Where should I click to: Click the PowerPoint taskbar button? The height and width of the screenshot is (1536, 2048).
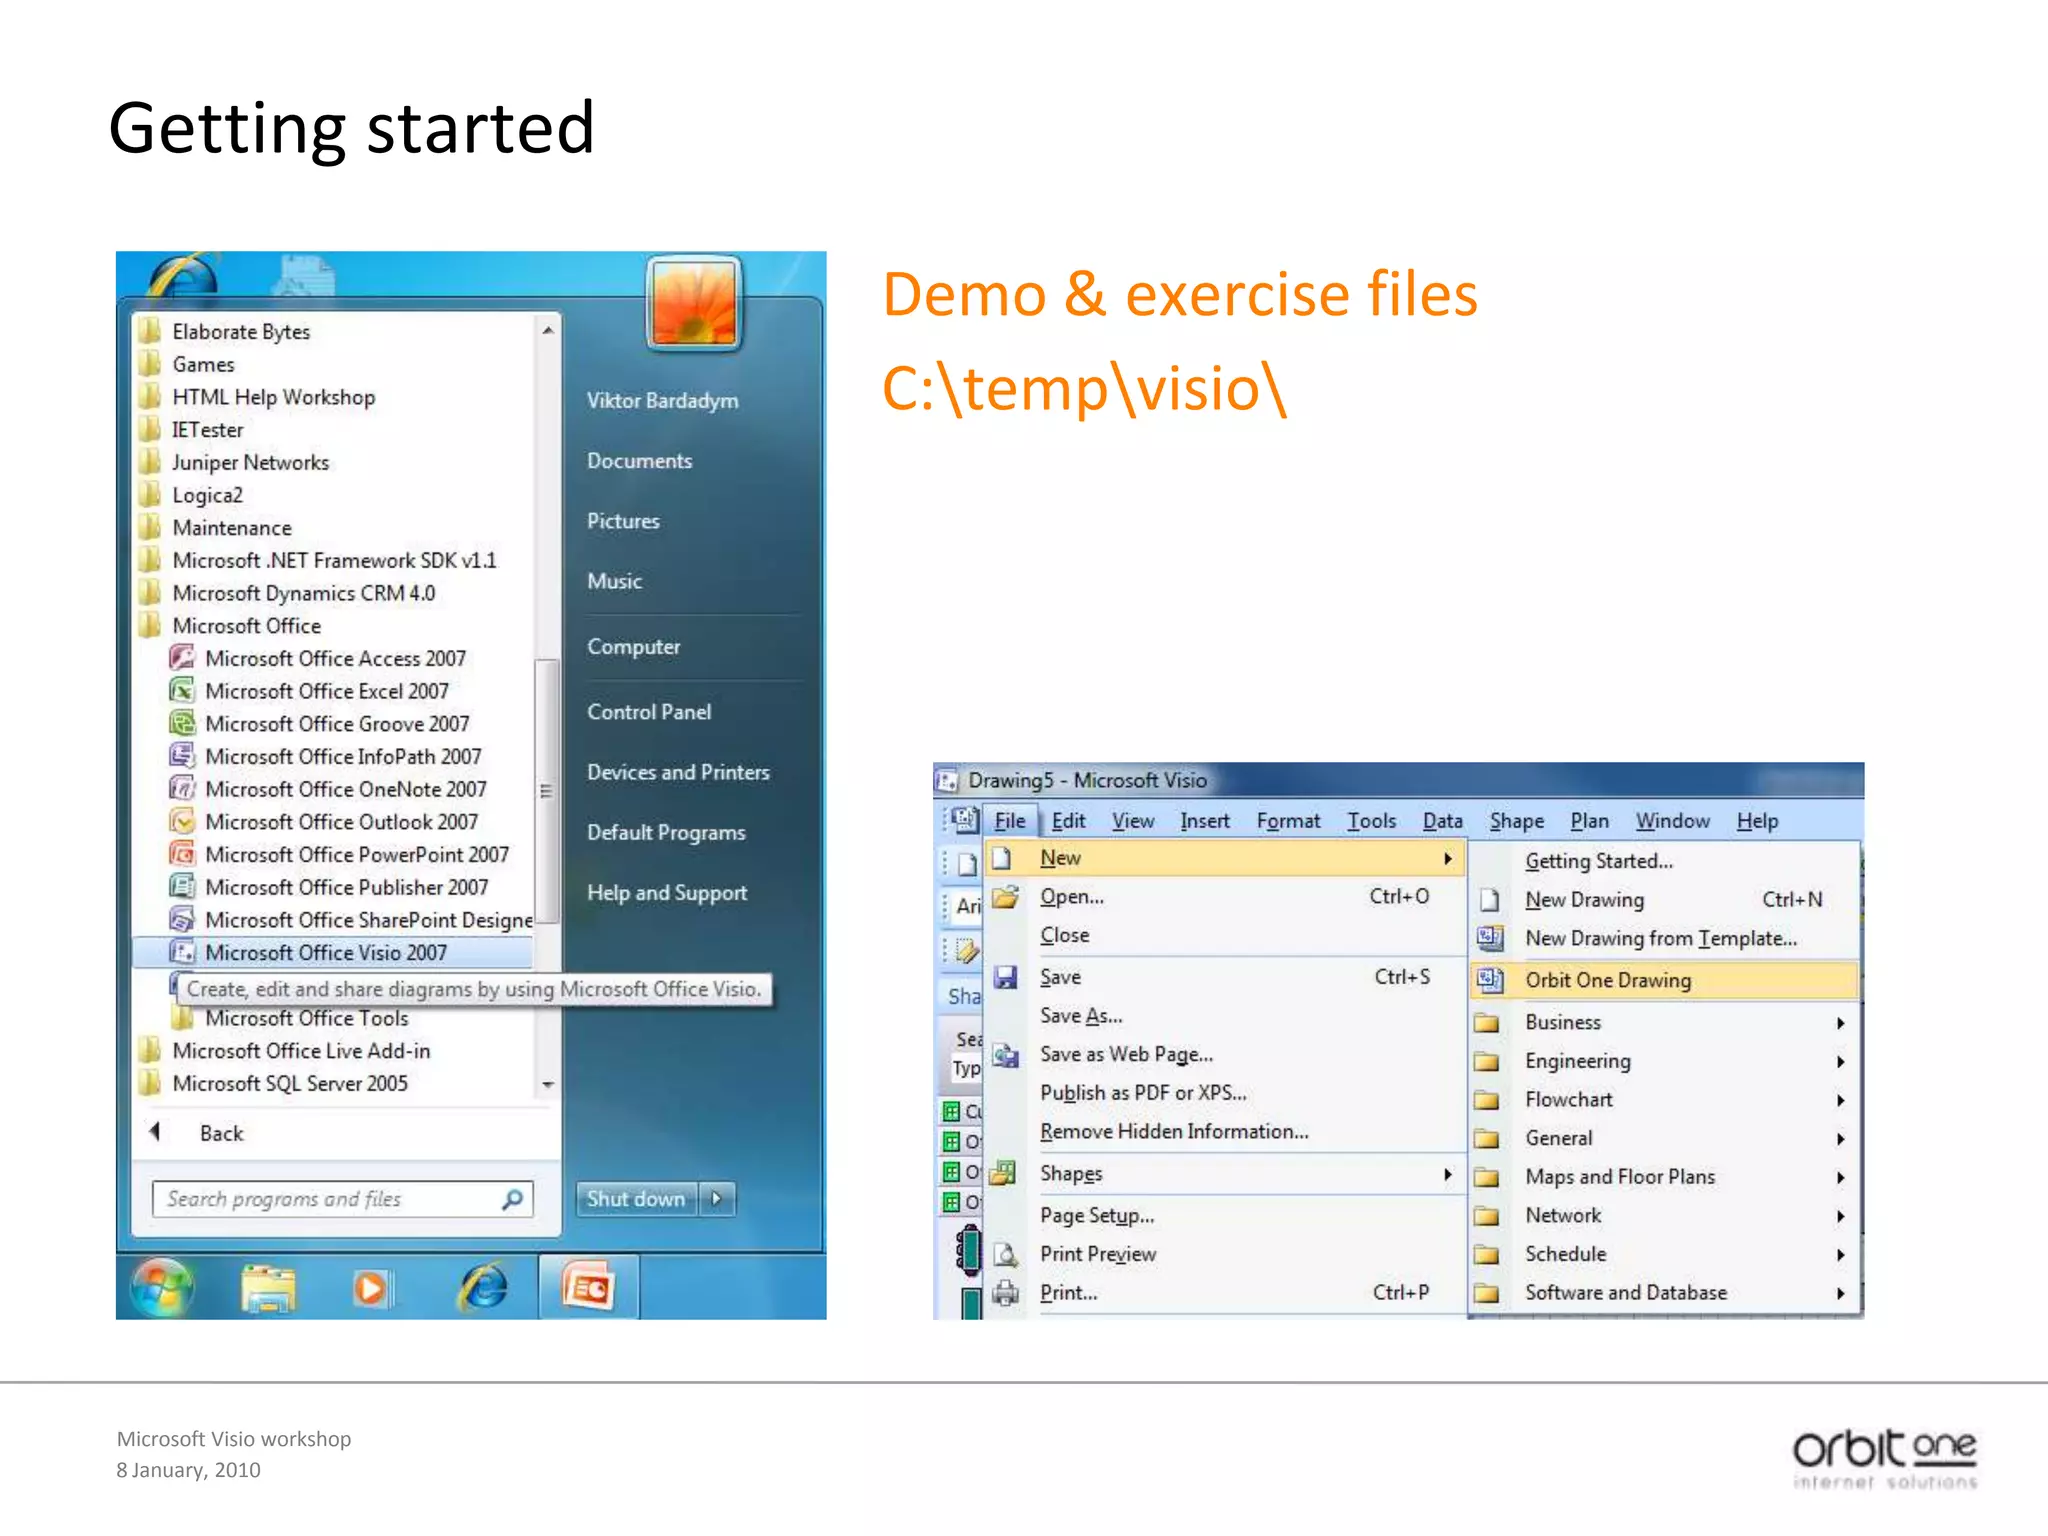click(589, 1288)
